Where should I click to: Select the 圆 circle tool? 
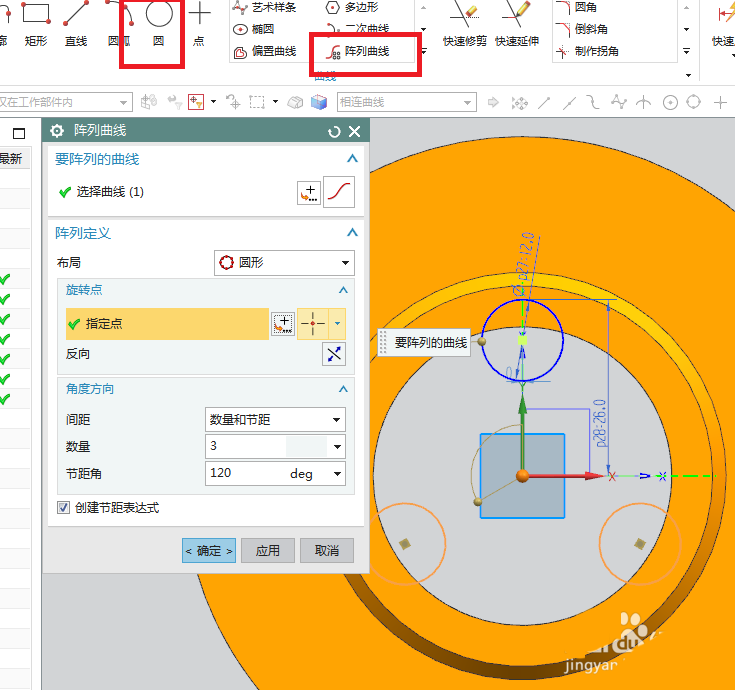point(159,24)
